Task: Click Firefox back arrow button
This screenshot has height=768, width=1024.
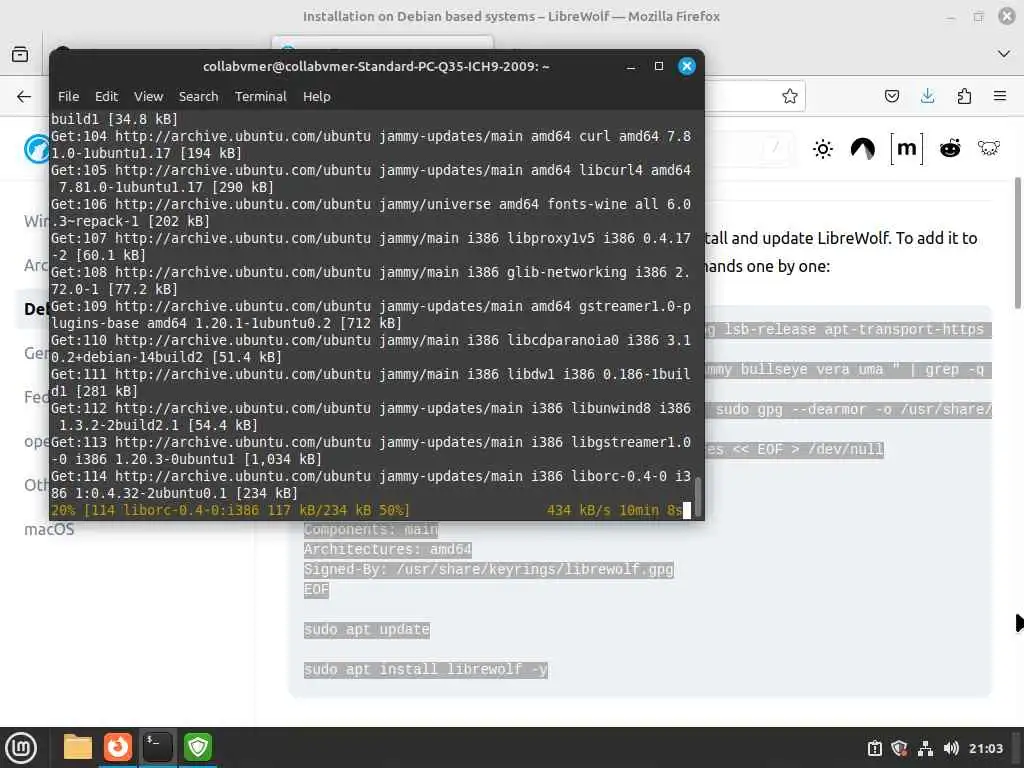Action: click(24, 97)
